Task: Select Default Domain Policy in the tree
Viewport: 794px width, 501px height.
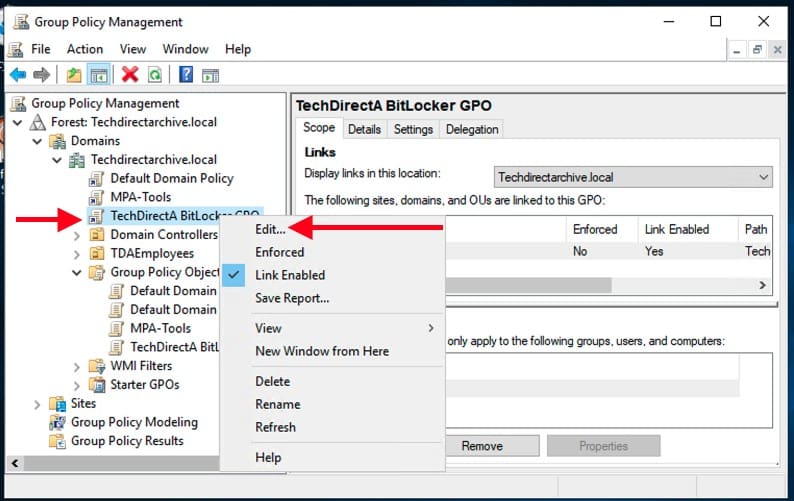Action: pos(171,178)
